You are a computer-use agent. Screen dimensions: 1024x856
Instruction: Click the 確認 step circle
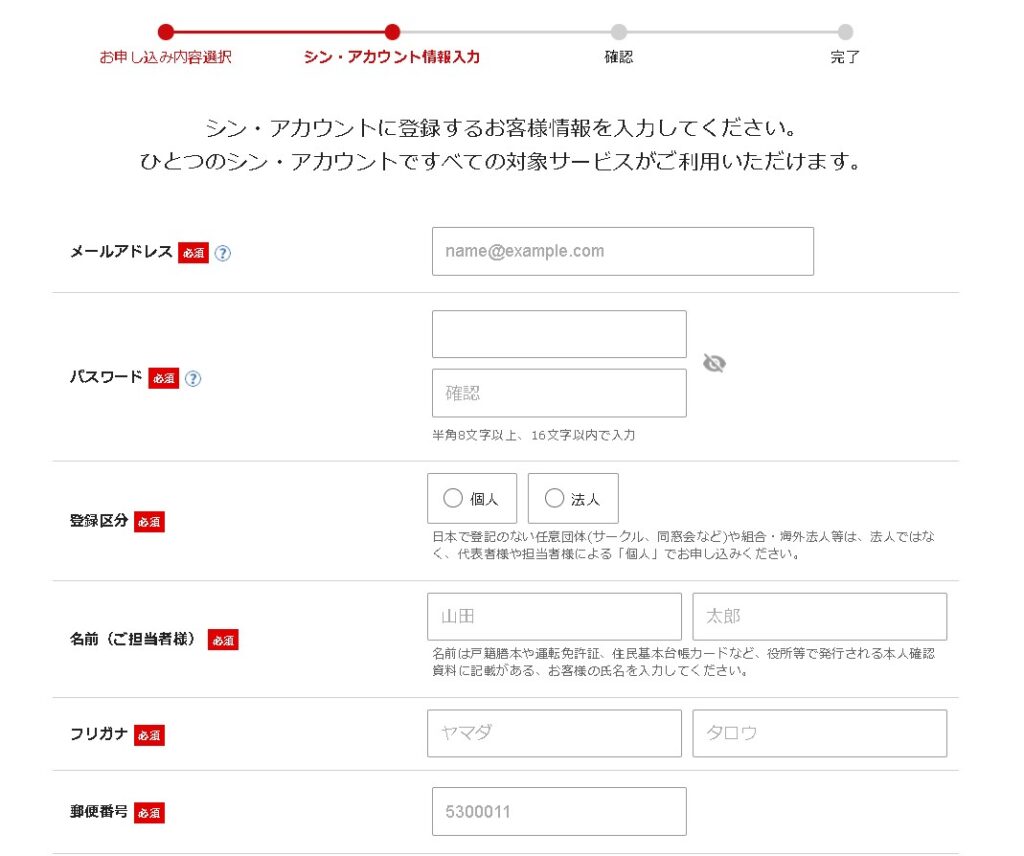619,32
